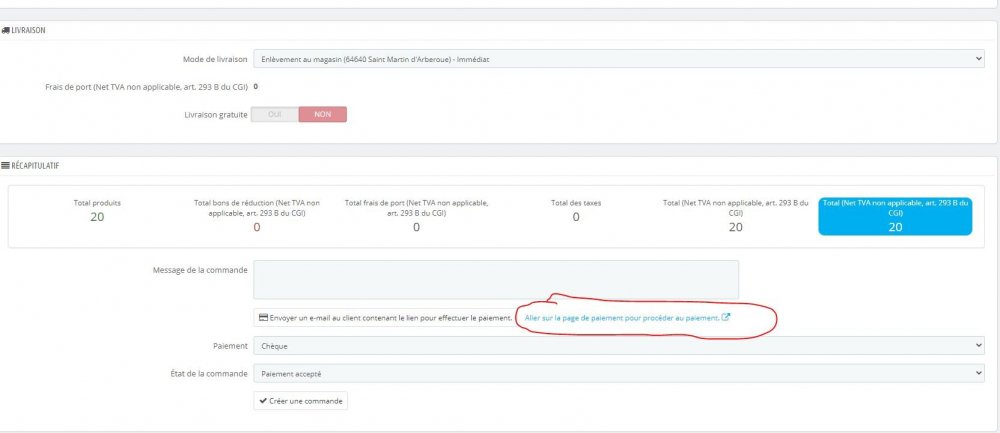Click the Mode de livraison label

215,59
